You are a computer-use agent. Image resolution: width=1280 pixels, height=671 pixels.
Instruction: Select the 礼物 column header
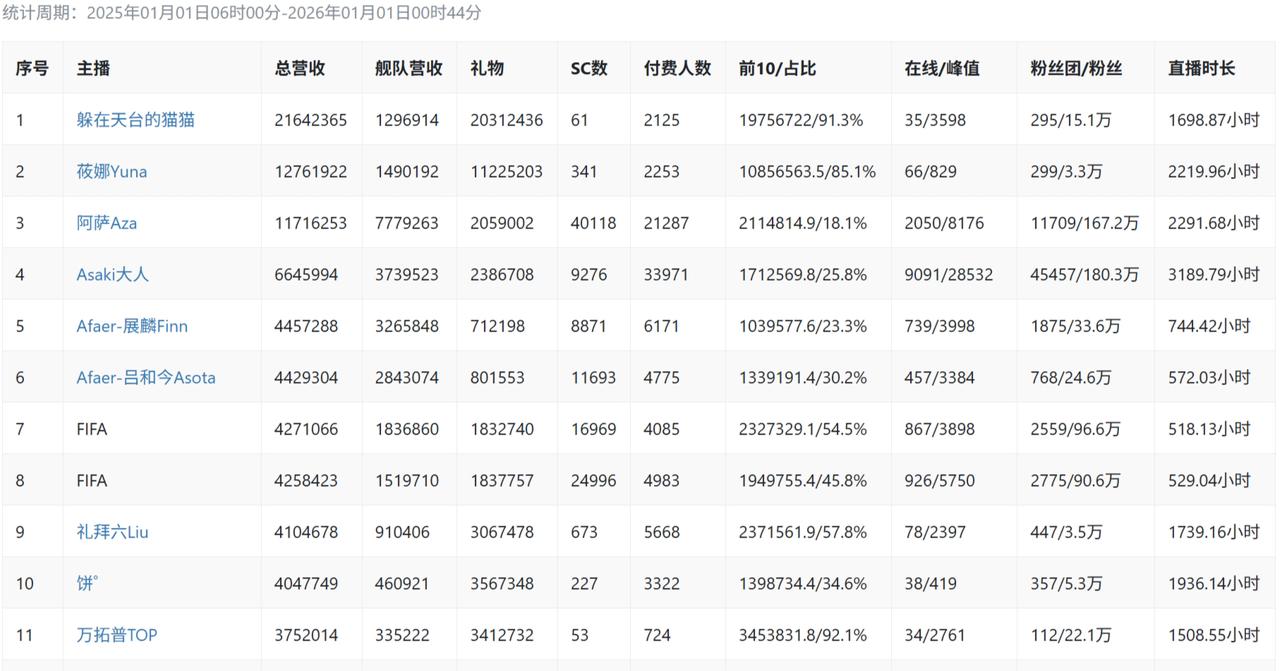(487, 69)
